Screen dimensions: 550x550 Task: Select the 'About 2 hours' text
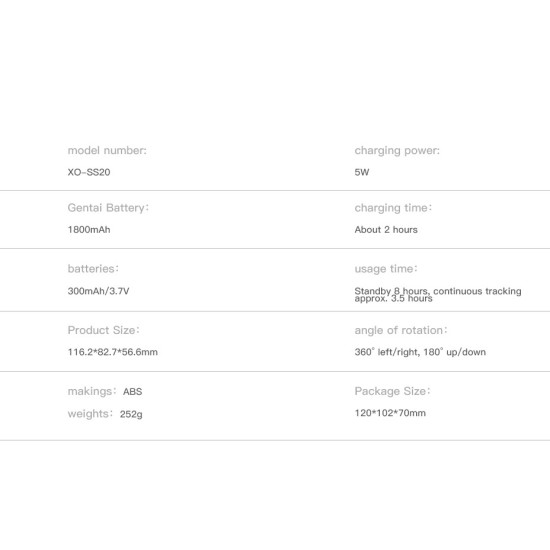(x=386, y=230)
